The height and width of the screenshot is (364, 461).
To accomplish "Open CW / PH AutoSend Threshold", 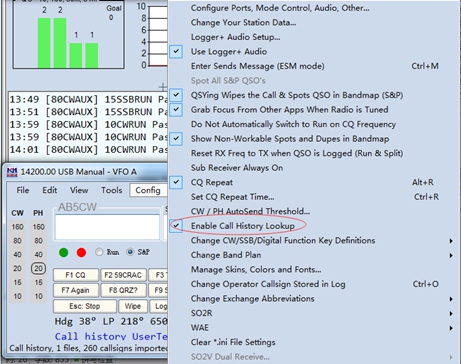I will 250,211.
